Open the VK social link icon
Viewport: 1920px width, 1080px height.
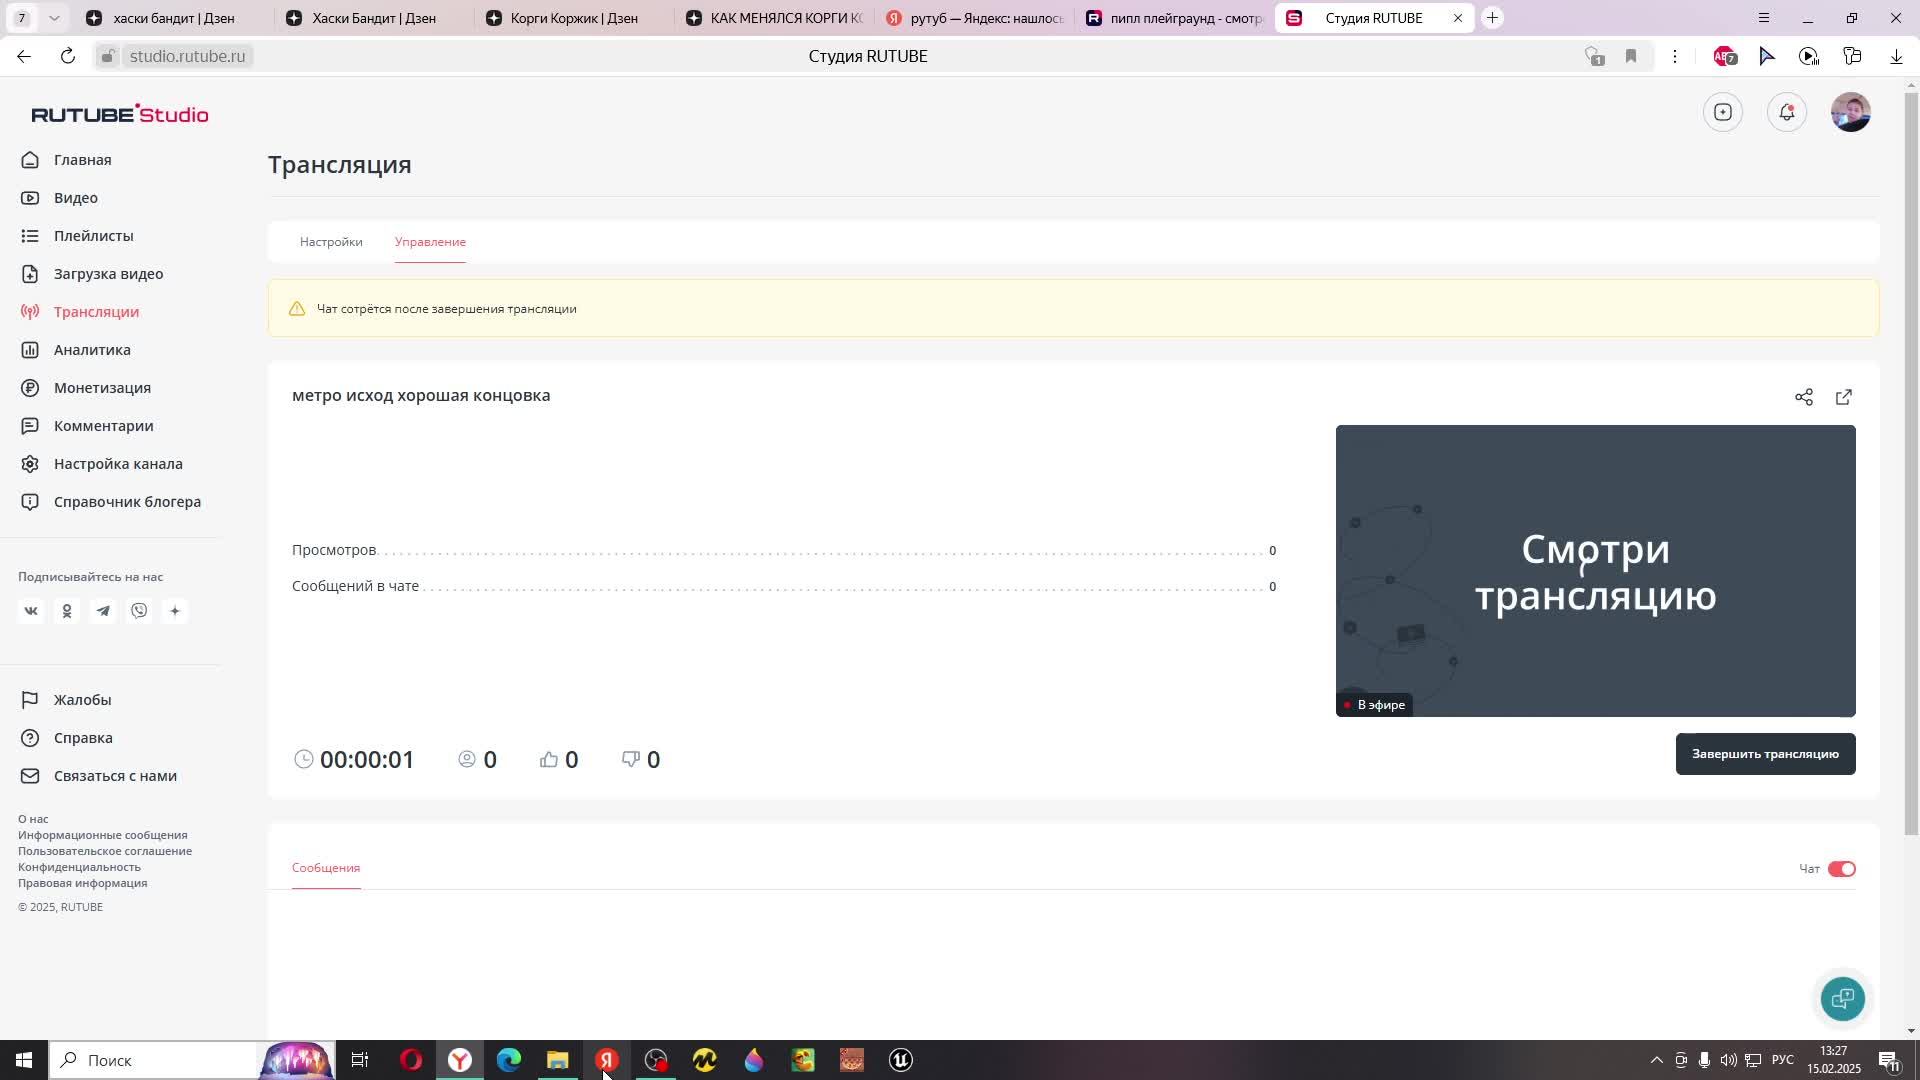31,611
